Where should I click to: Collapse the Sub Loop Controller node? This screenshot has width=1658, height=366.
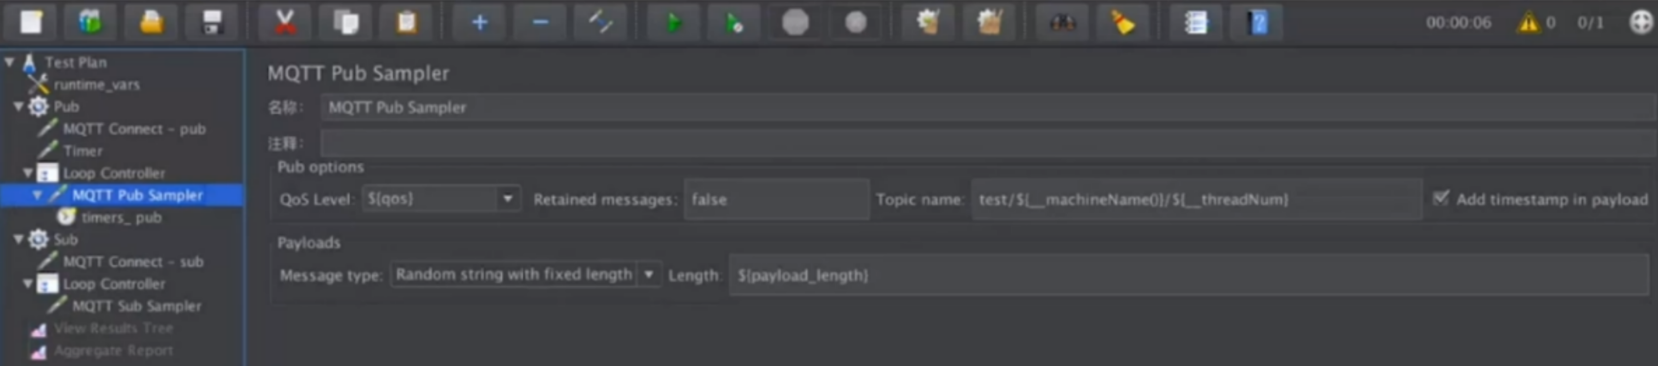[27, 284]
